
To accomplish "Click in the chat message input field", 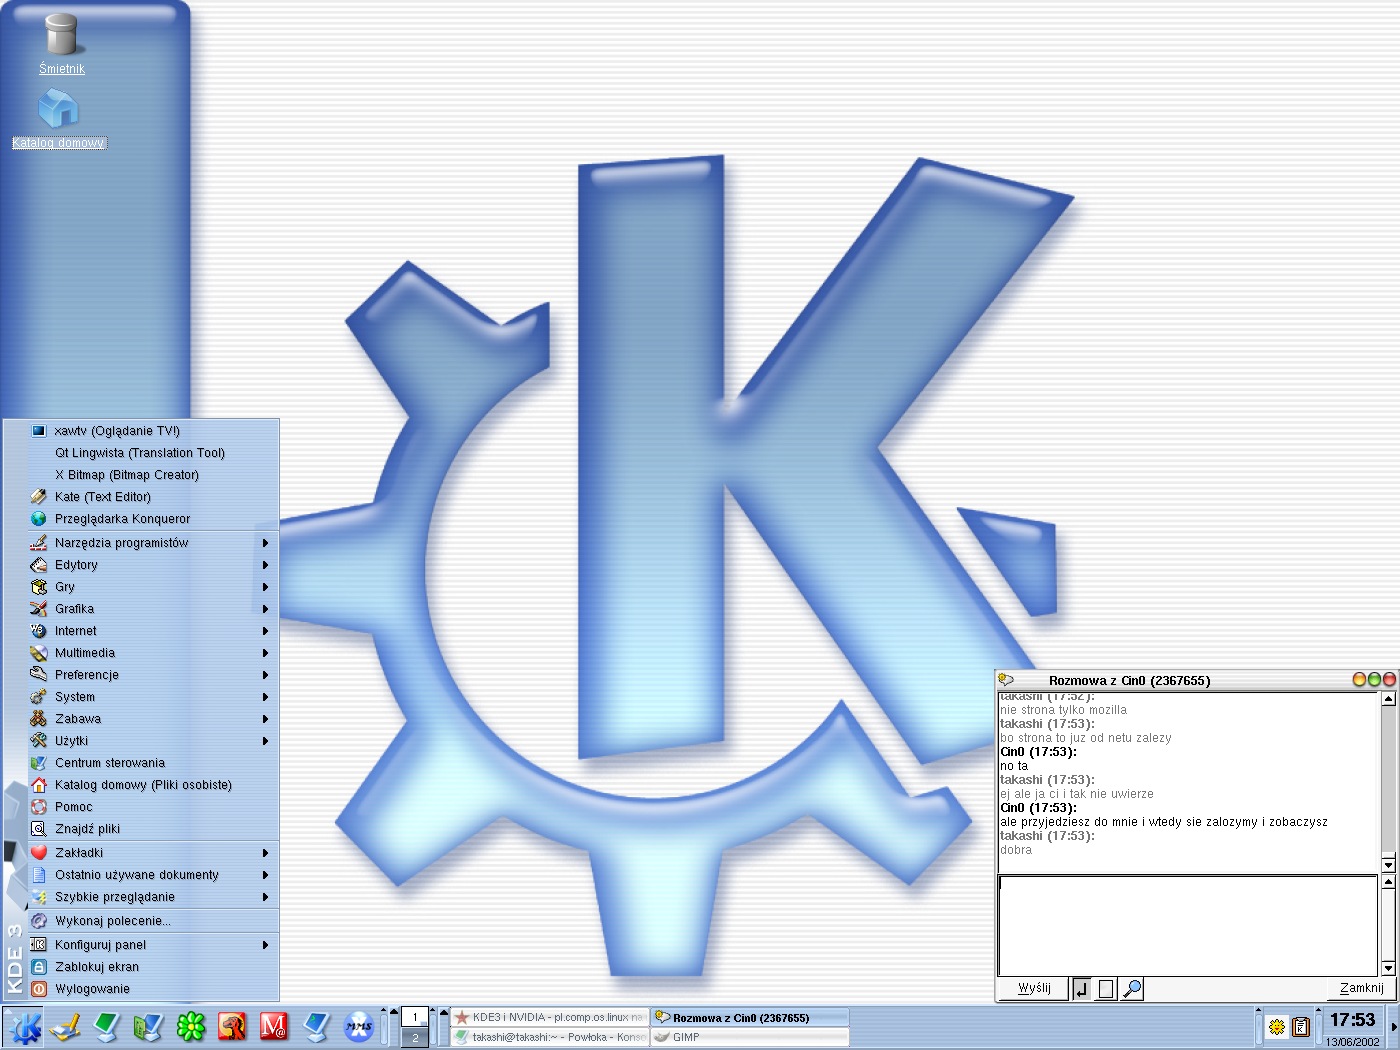I will pos(1188,925).
